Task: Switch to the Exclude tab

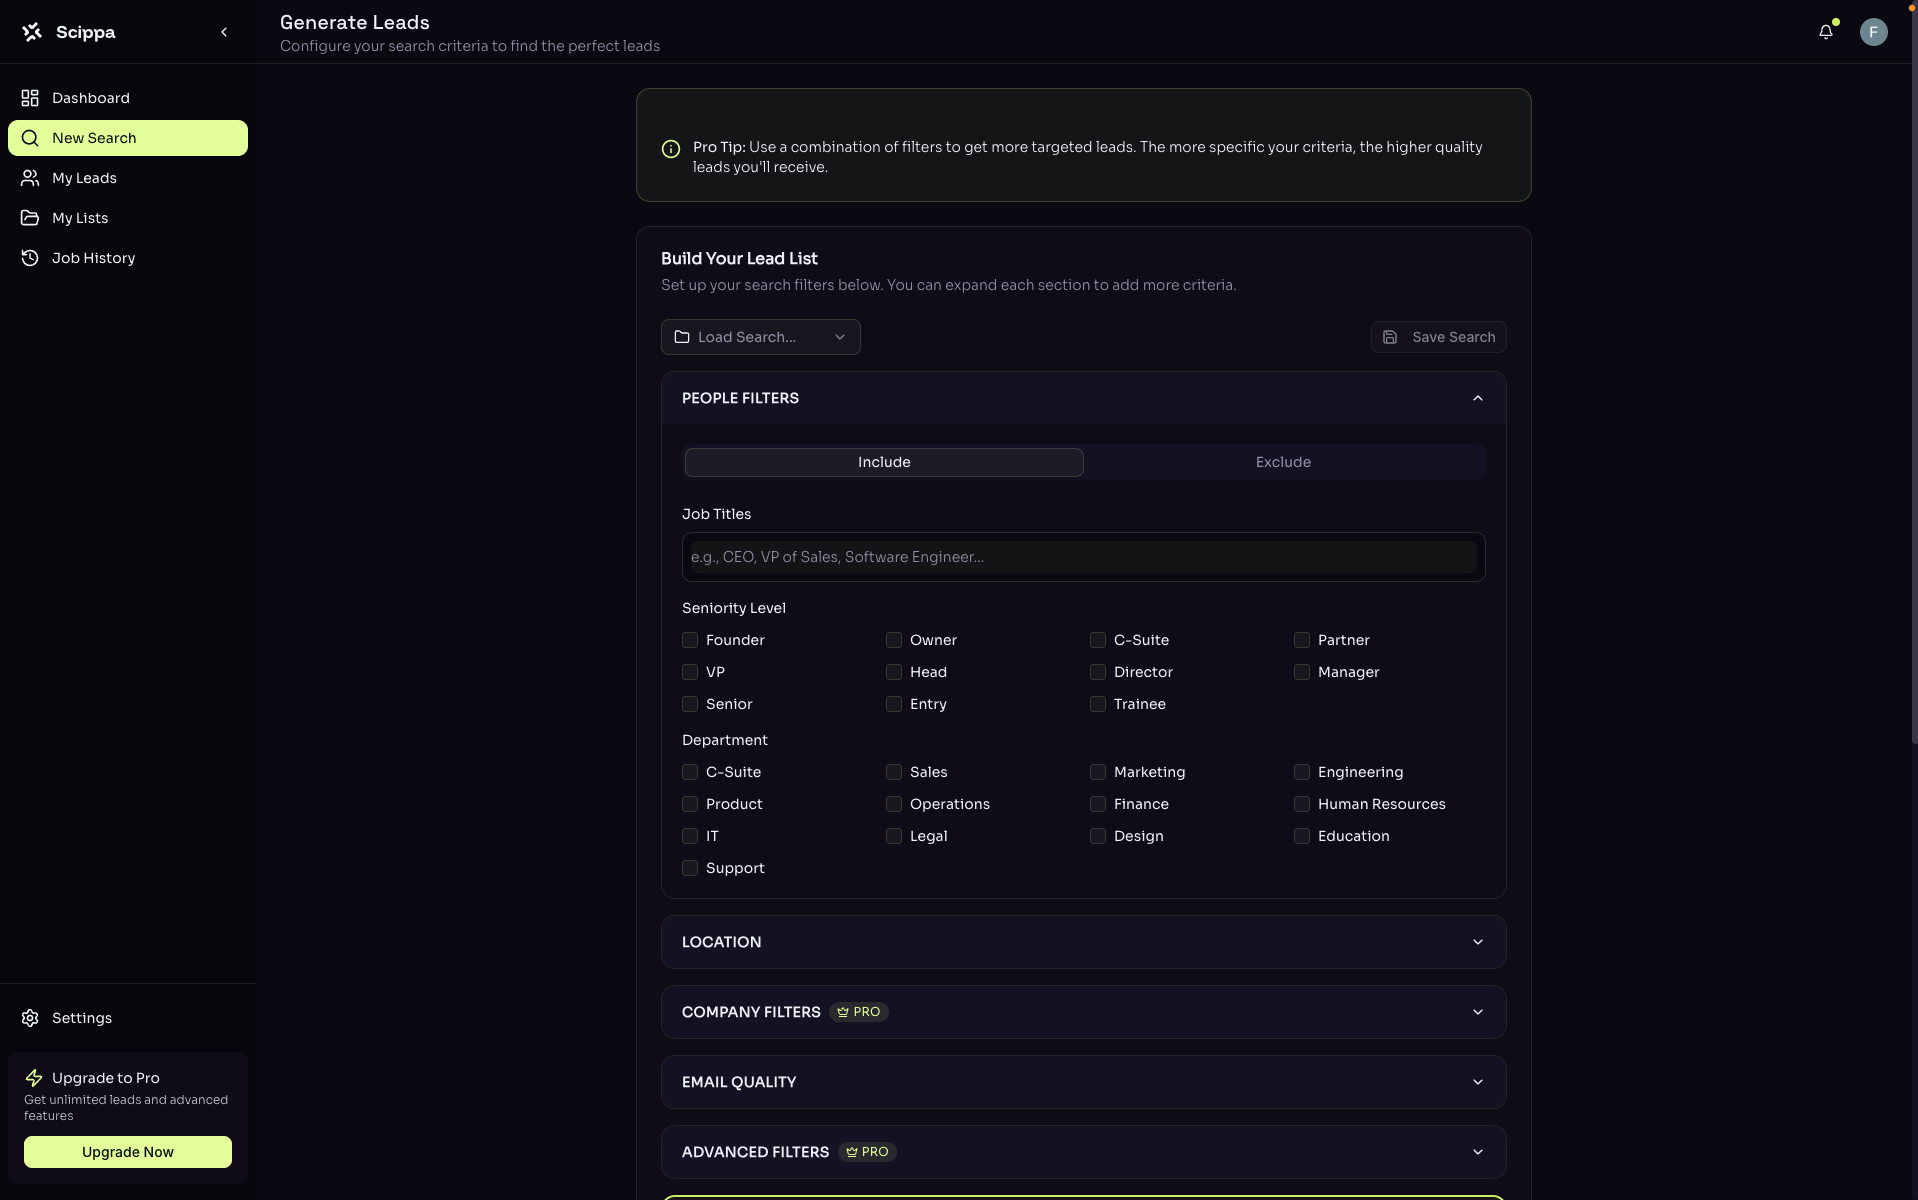Action: coord(1283,462)
